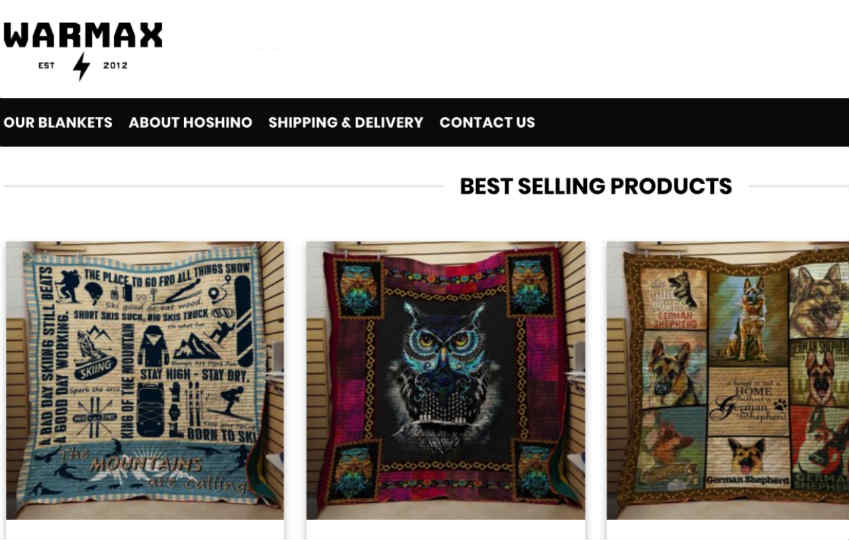The width and height of the screenshot is (849, 540).
Task: Open the skiing quilt product thumbnail
Action: (145, 380)
